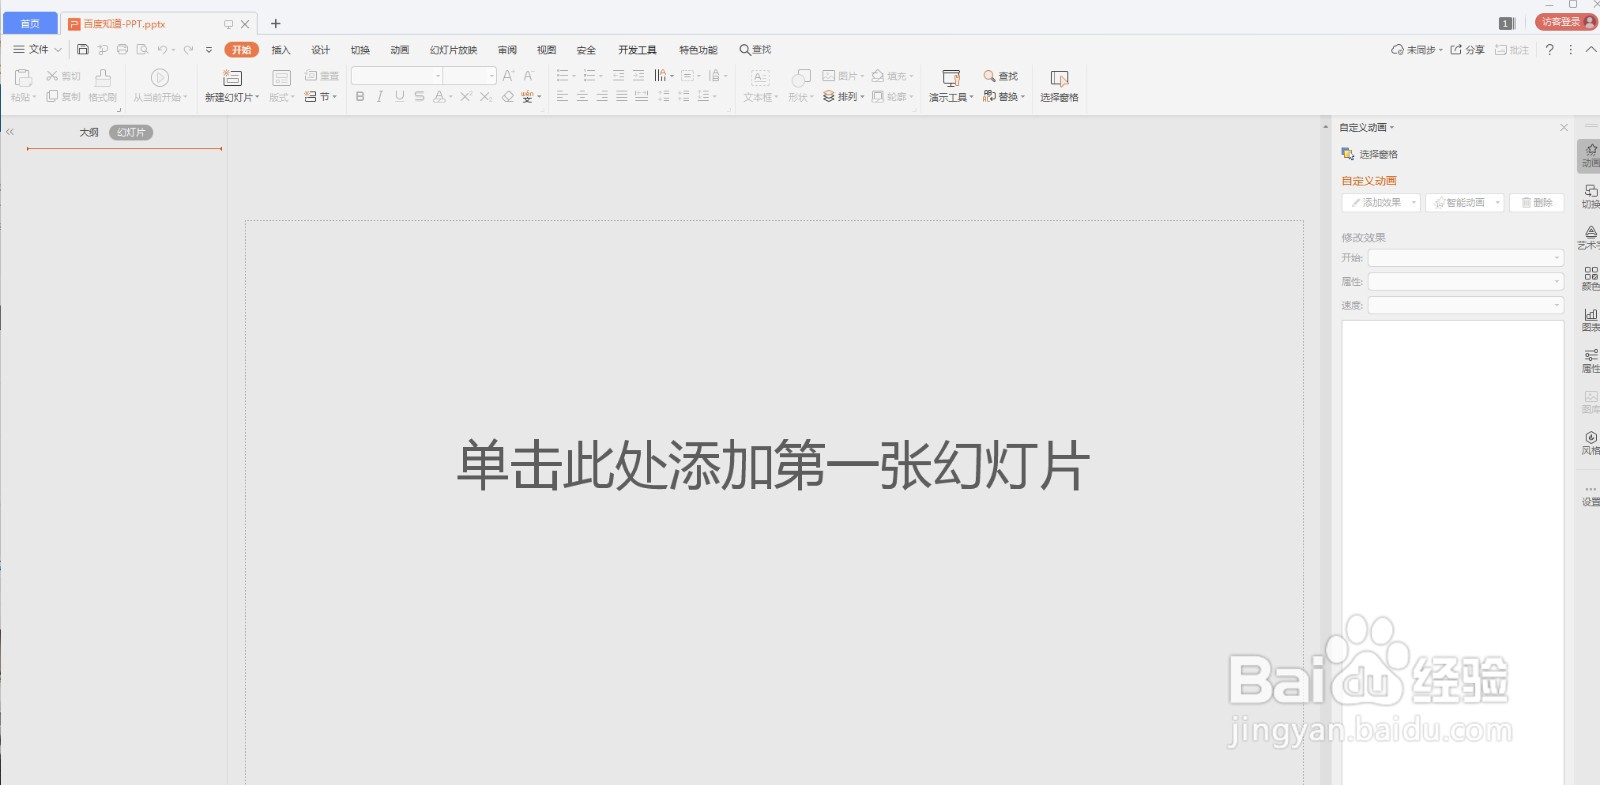Click the Superscript X² icon
Image resolution: width=1600 pixels, height=785 pixels.
coord(466,97)
